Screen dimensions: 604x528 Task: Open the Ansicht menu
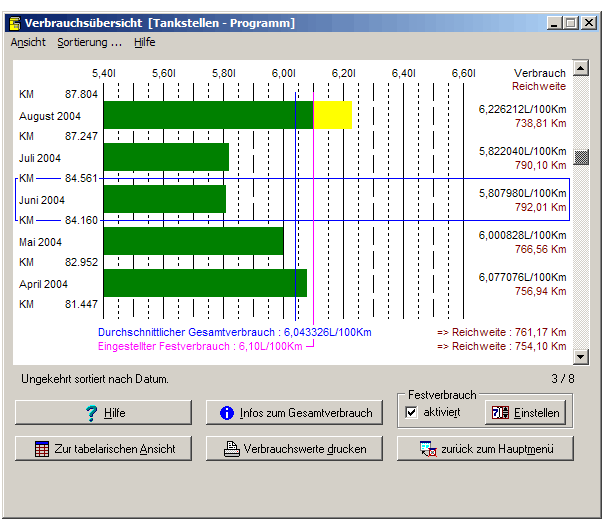pyautogui.click(x=28, y=43)
